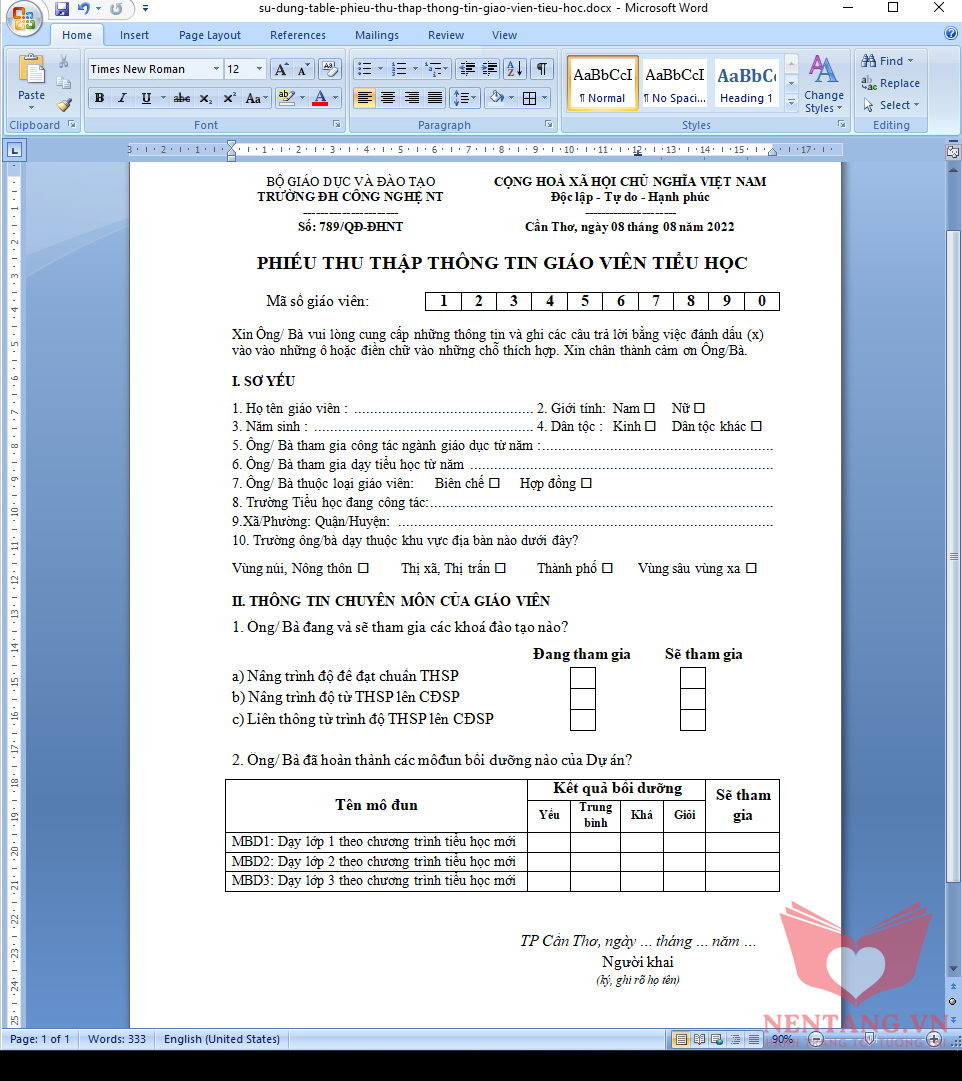The image size is (962, 1081).
Task: Open the Times New Roman font dropdown
Action: click(x=216, y=69)
